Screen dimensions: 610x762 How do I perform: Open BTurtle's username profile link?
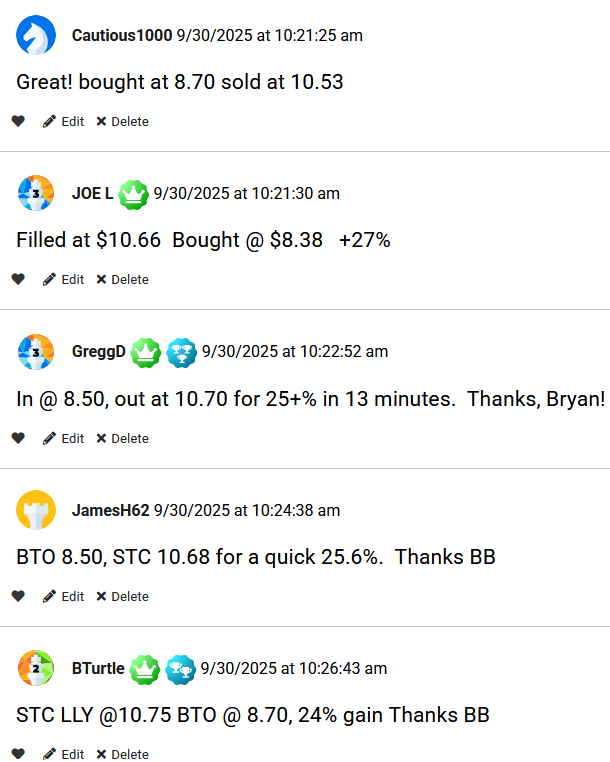[x=98, y=668]
